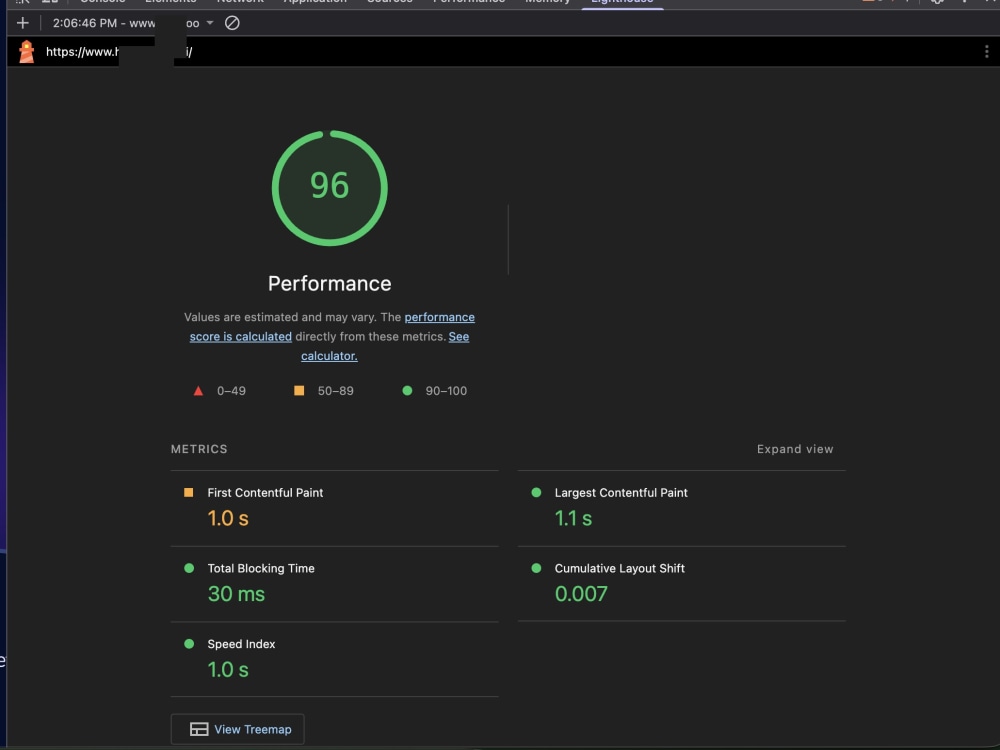
Task: Start a new Lighthouse report with plus icon
Action: (x=23, y=23)
